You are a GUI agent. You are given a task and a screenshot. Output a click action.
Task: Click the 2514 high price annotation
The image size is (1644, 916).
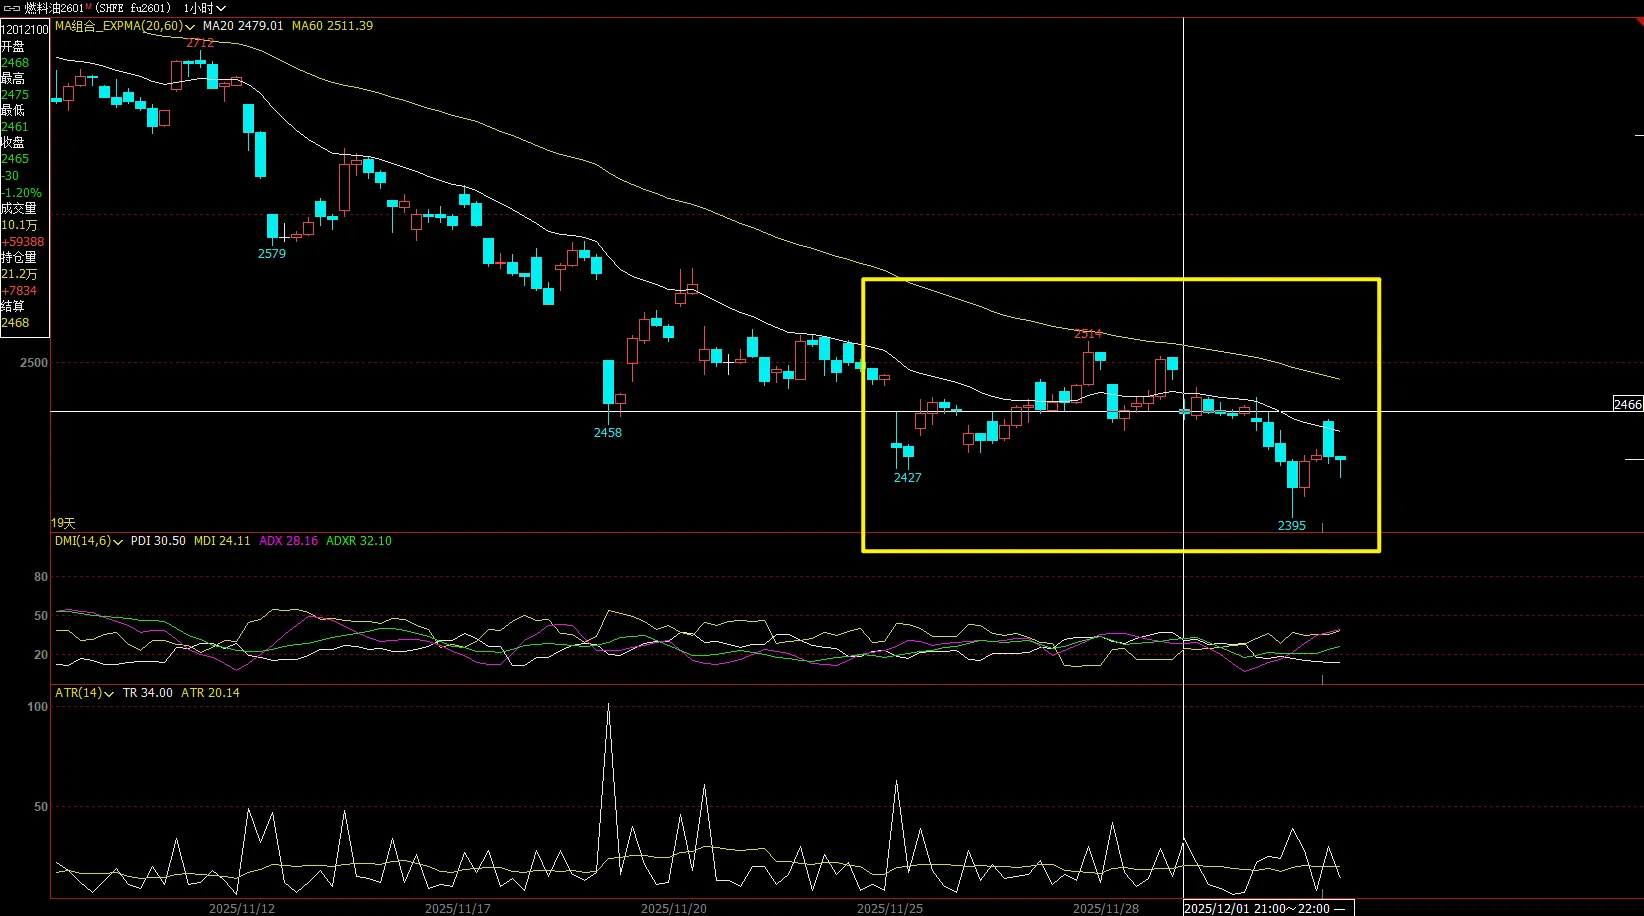tap(1087, 334)
